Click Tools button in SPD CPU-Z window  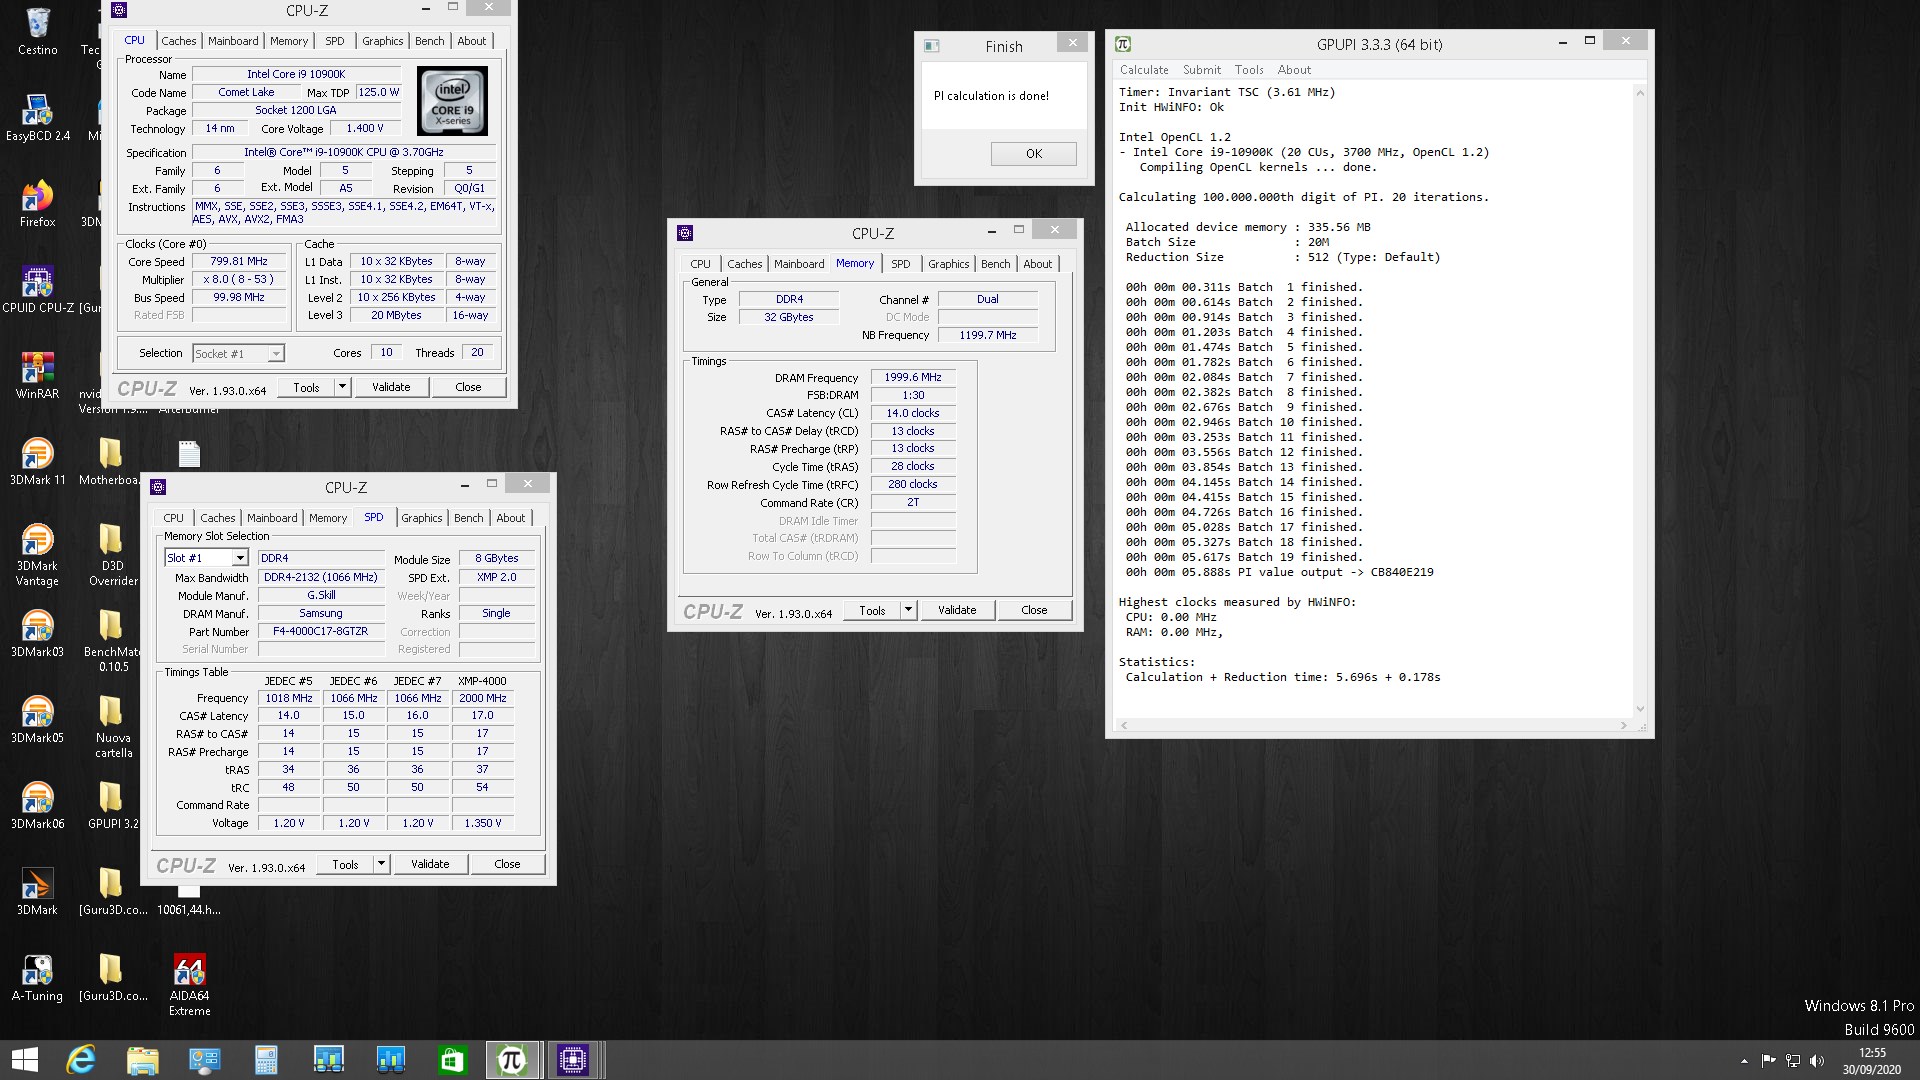tap(345, 864)
